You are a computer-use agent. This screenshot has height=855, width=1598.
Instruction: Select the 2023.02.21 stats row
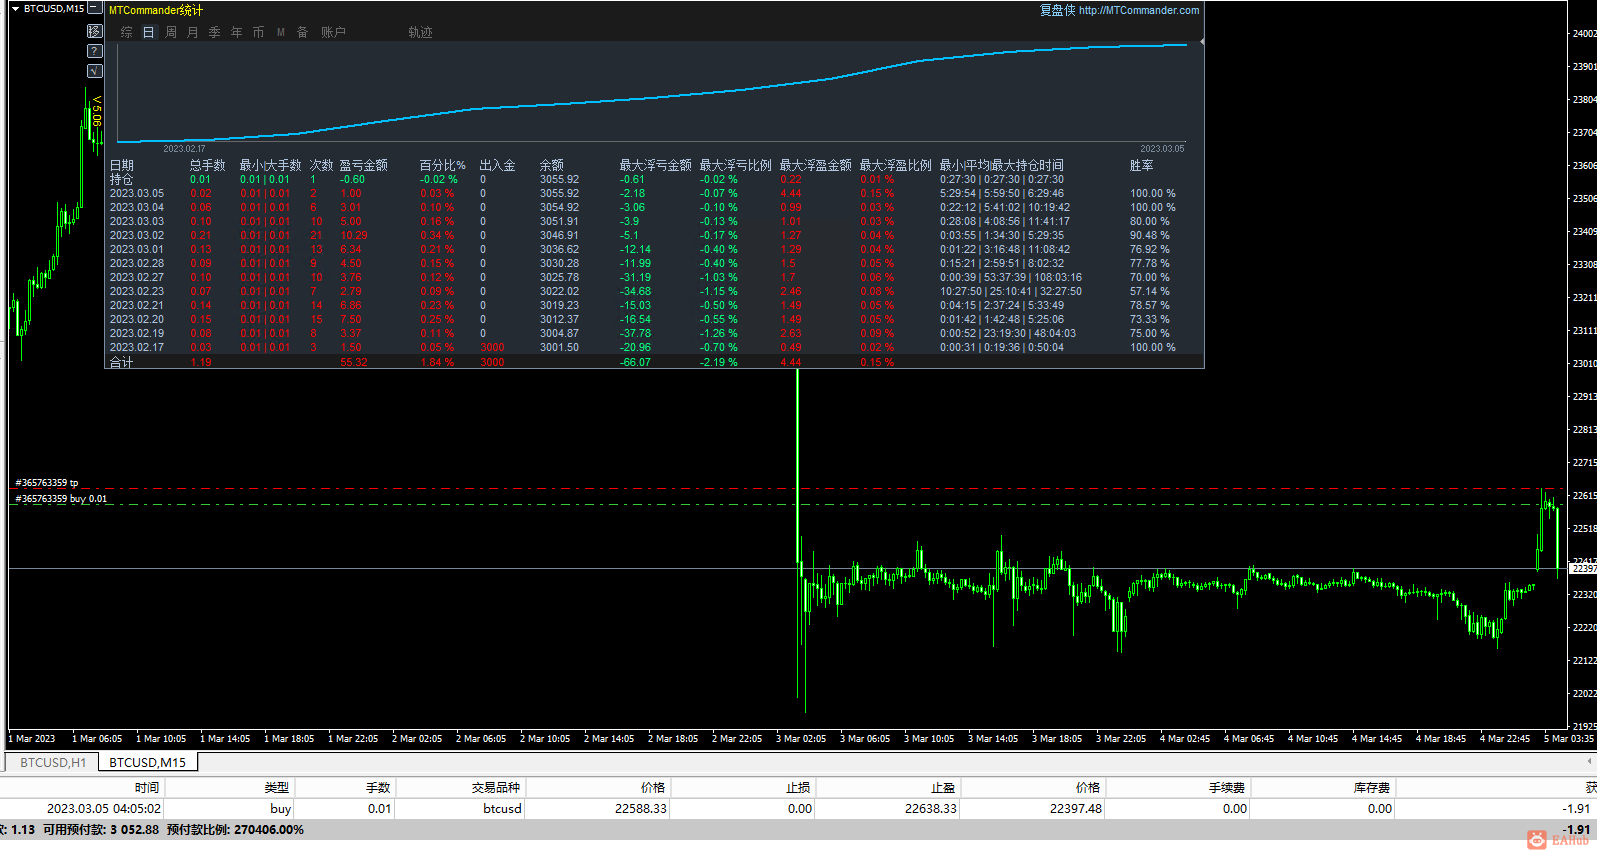point(654,305)
